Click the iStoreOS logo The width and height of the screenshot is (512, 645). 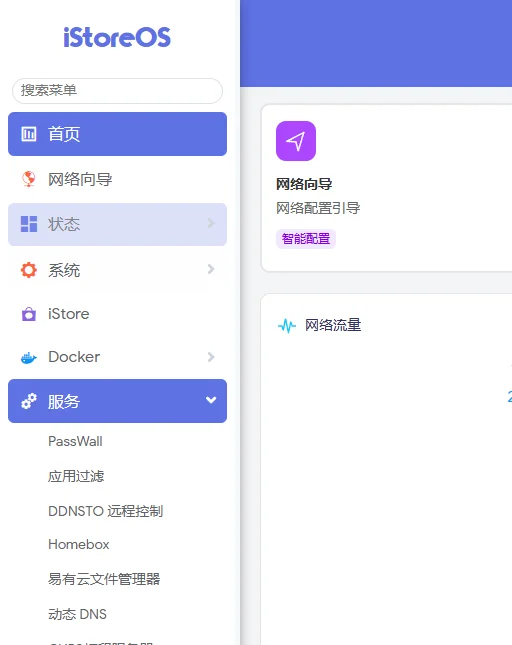click(117, 37)
